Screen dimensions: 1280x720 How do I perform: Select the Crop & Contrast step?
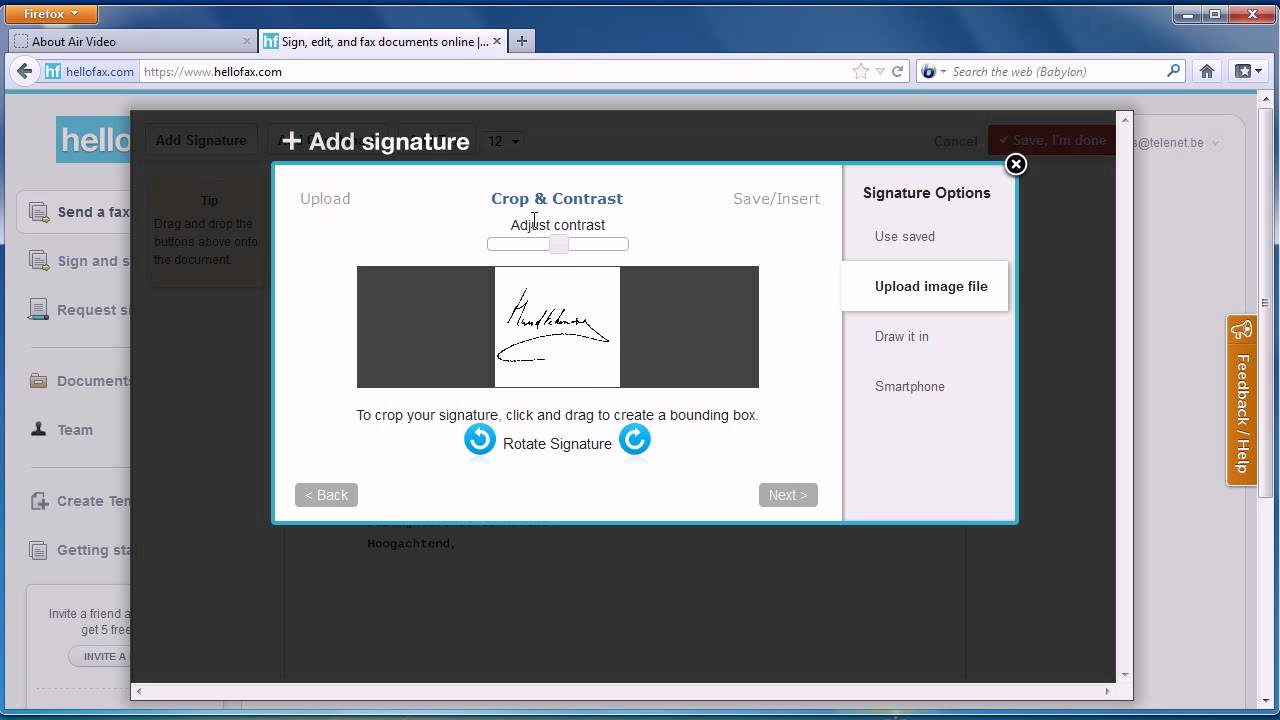(557, 199)
